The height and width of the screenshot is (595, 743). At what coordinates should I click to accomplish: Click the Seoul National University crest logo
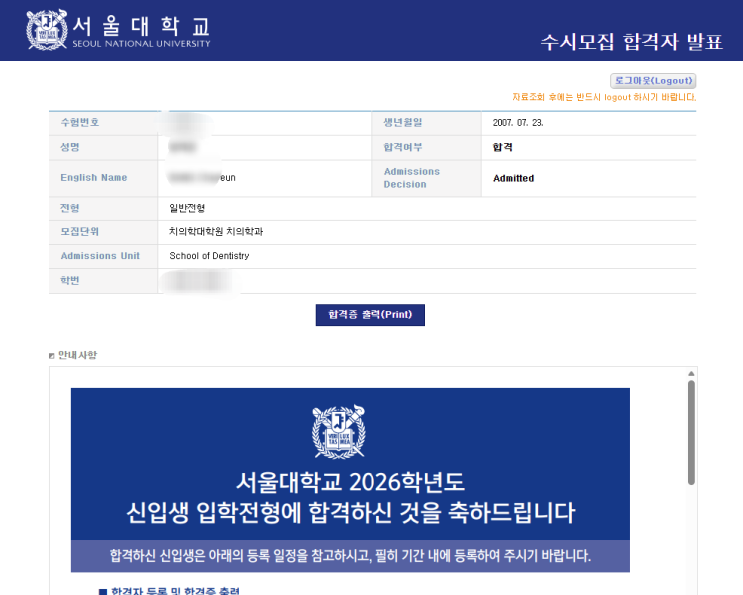click(46, 30)
